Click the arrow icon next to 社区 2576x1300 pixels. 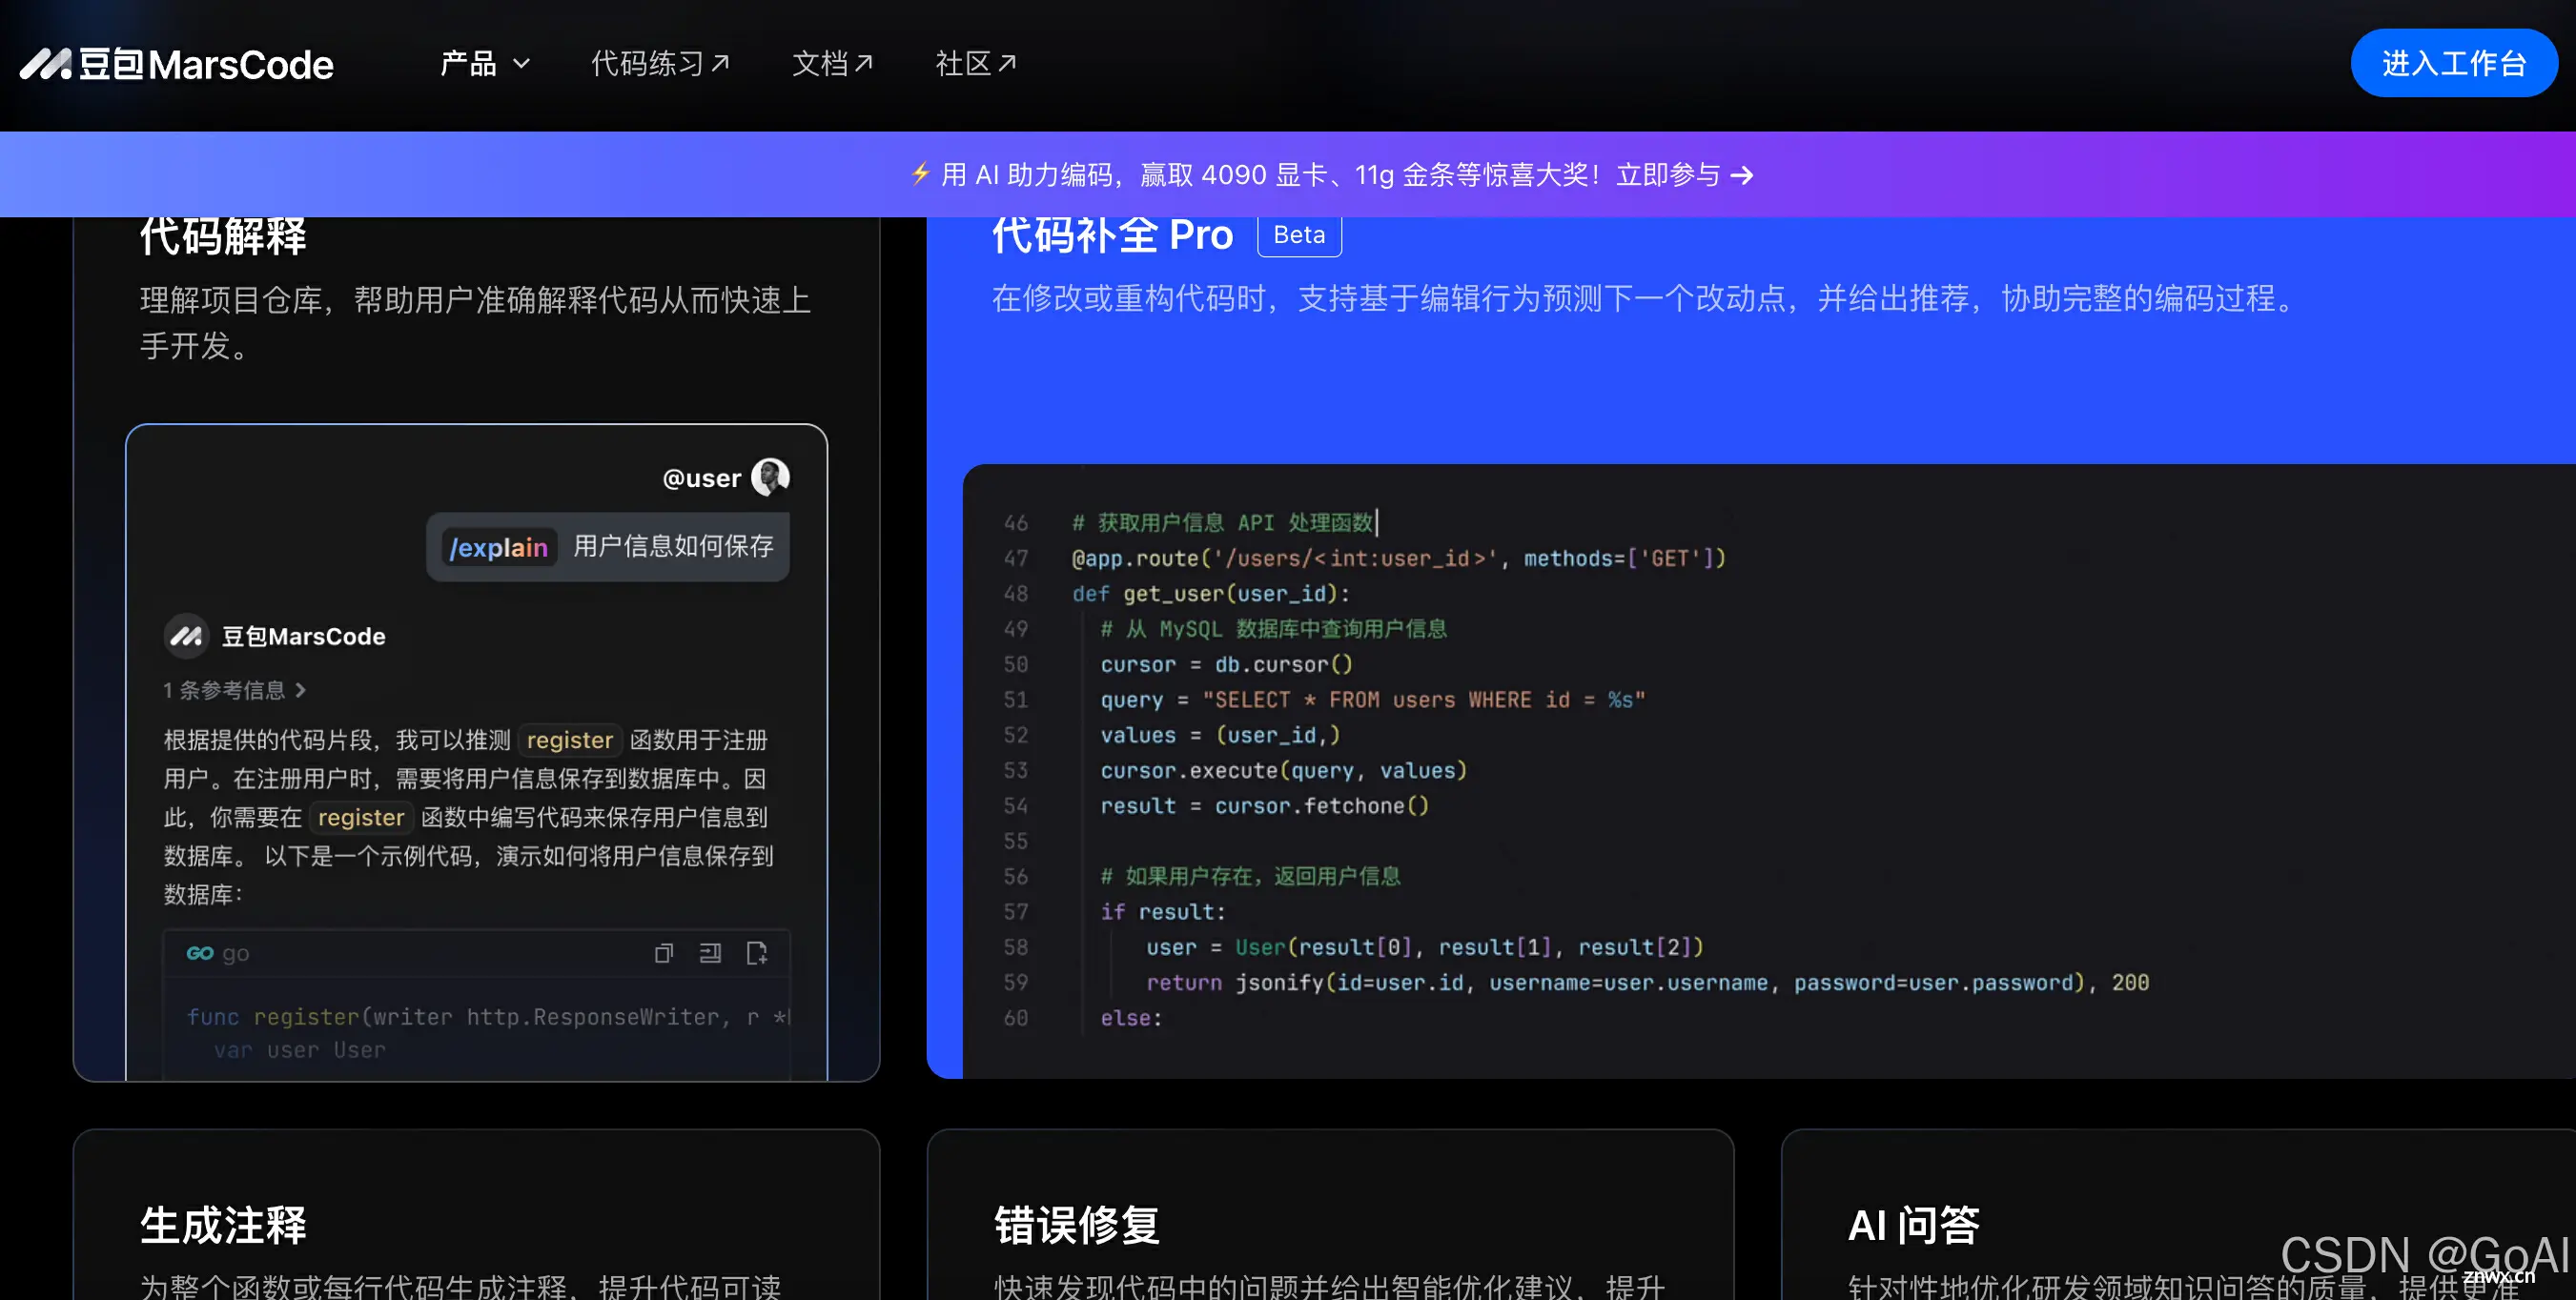click(x=1007, y=63)
